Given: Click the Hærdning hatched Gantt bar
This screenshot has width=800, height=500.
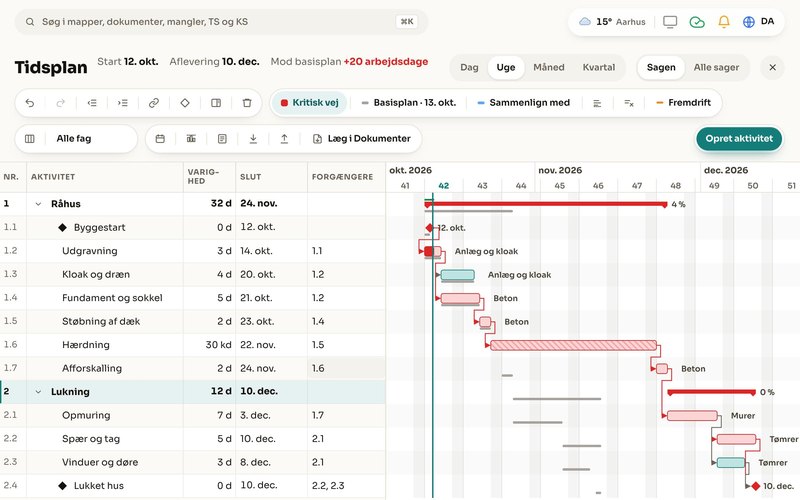Looking at the screenshot, I should pos(573,345).
